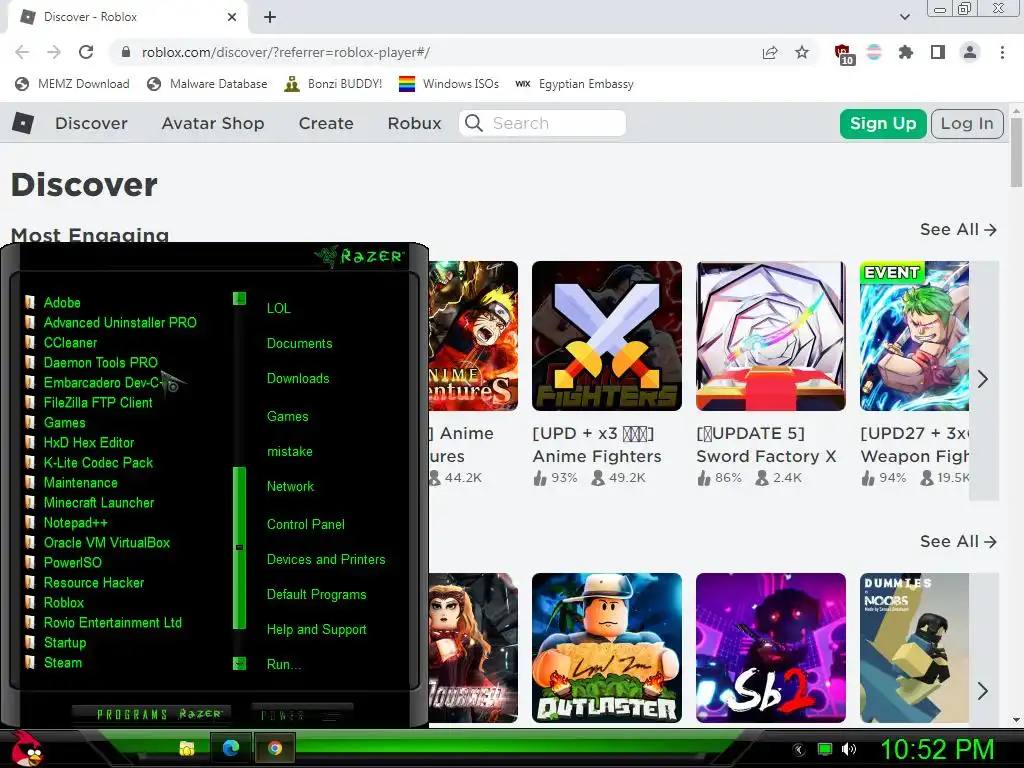The height and width of the screenshot is (768, 1024).
Task: Open the Avatar Shop nav item
Action: pos(213,123)
